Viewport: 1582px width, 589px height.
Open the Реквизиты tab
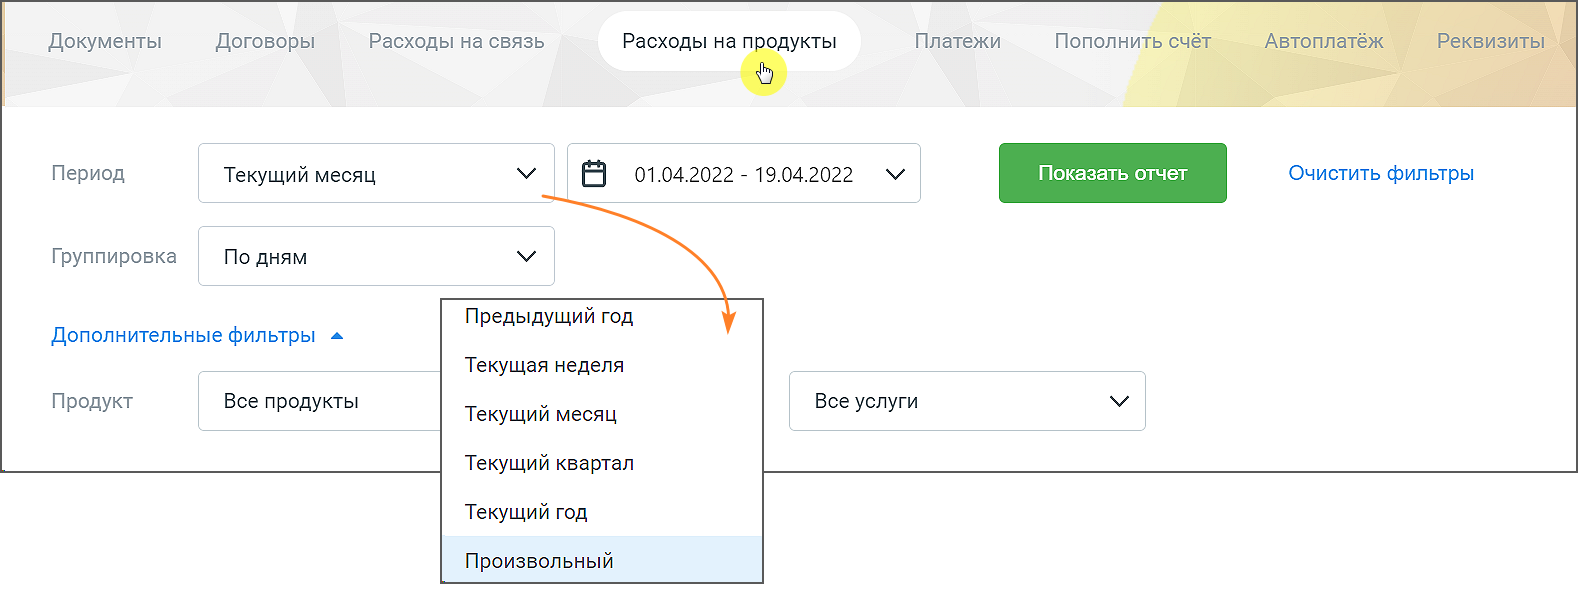click(x=1490, y=41)
